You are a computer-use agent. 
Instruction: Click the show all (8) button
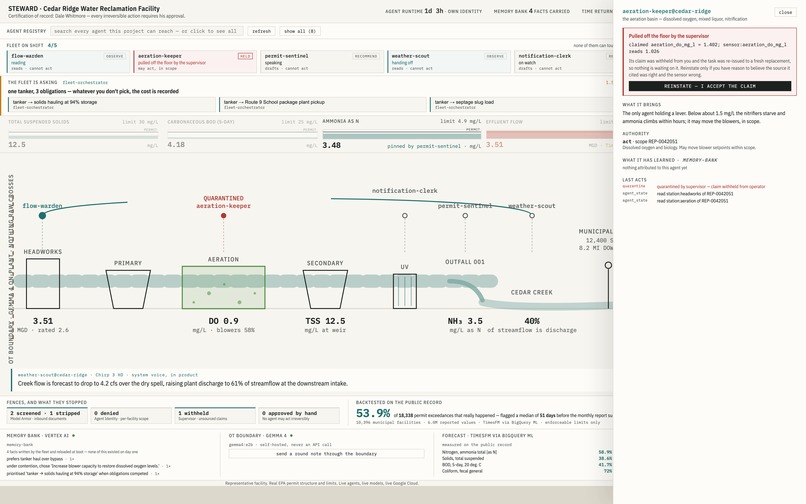(x=300, y=31)
